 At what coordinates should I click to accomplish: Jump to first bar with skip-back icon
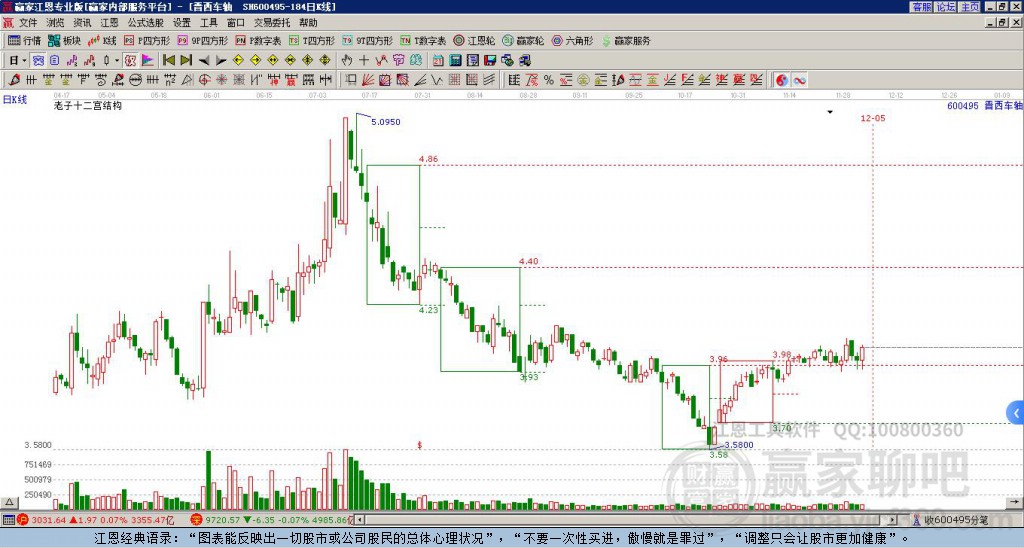168,61
